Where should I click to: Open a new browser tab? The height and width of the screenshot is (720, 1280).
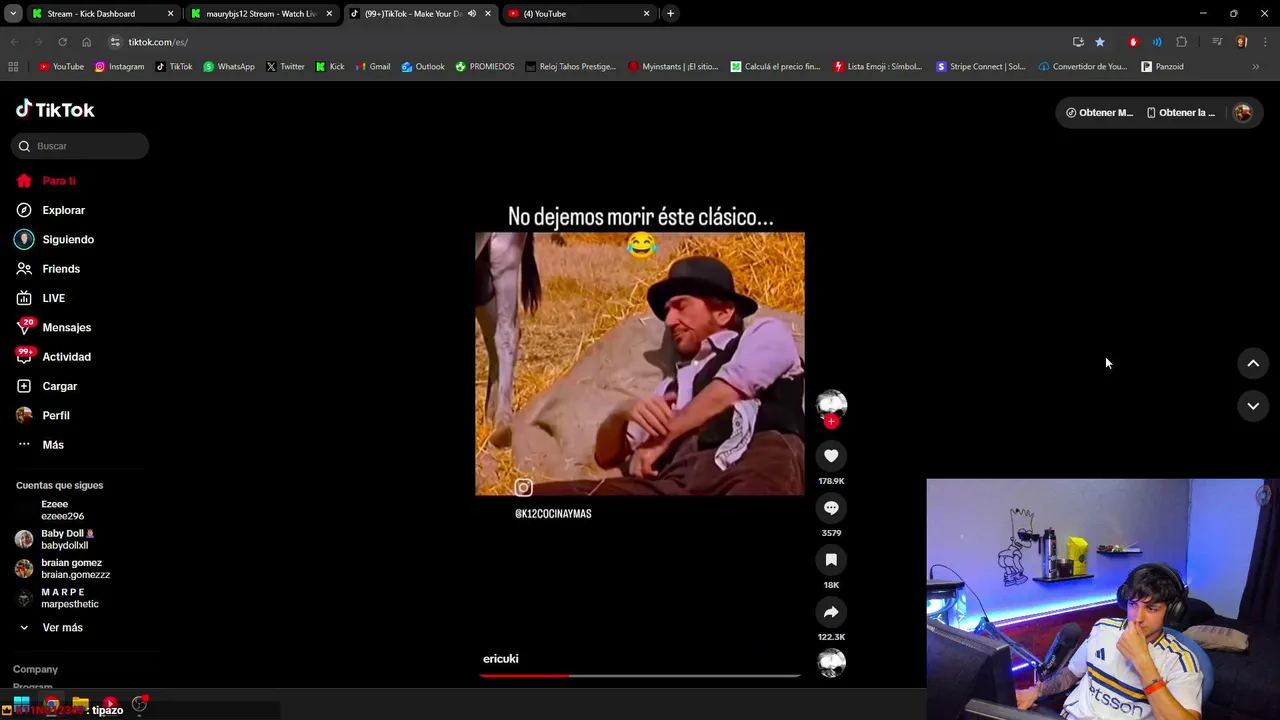click(x=670, y=14)
